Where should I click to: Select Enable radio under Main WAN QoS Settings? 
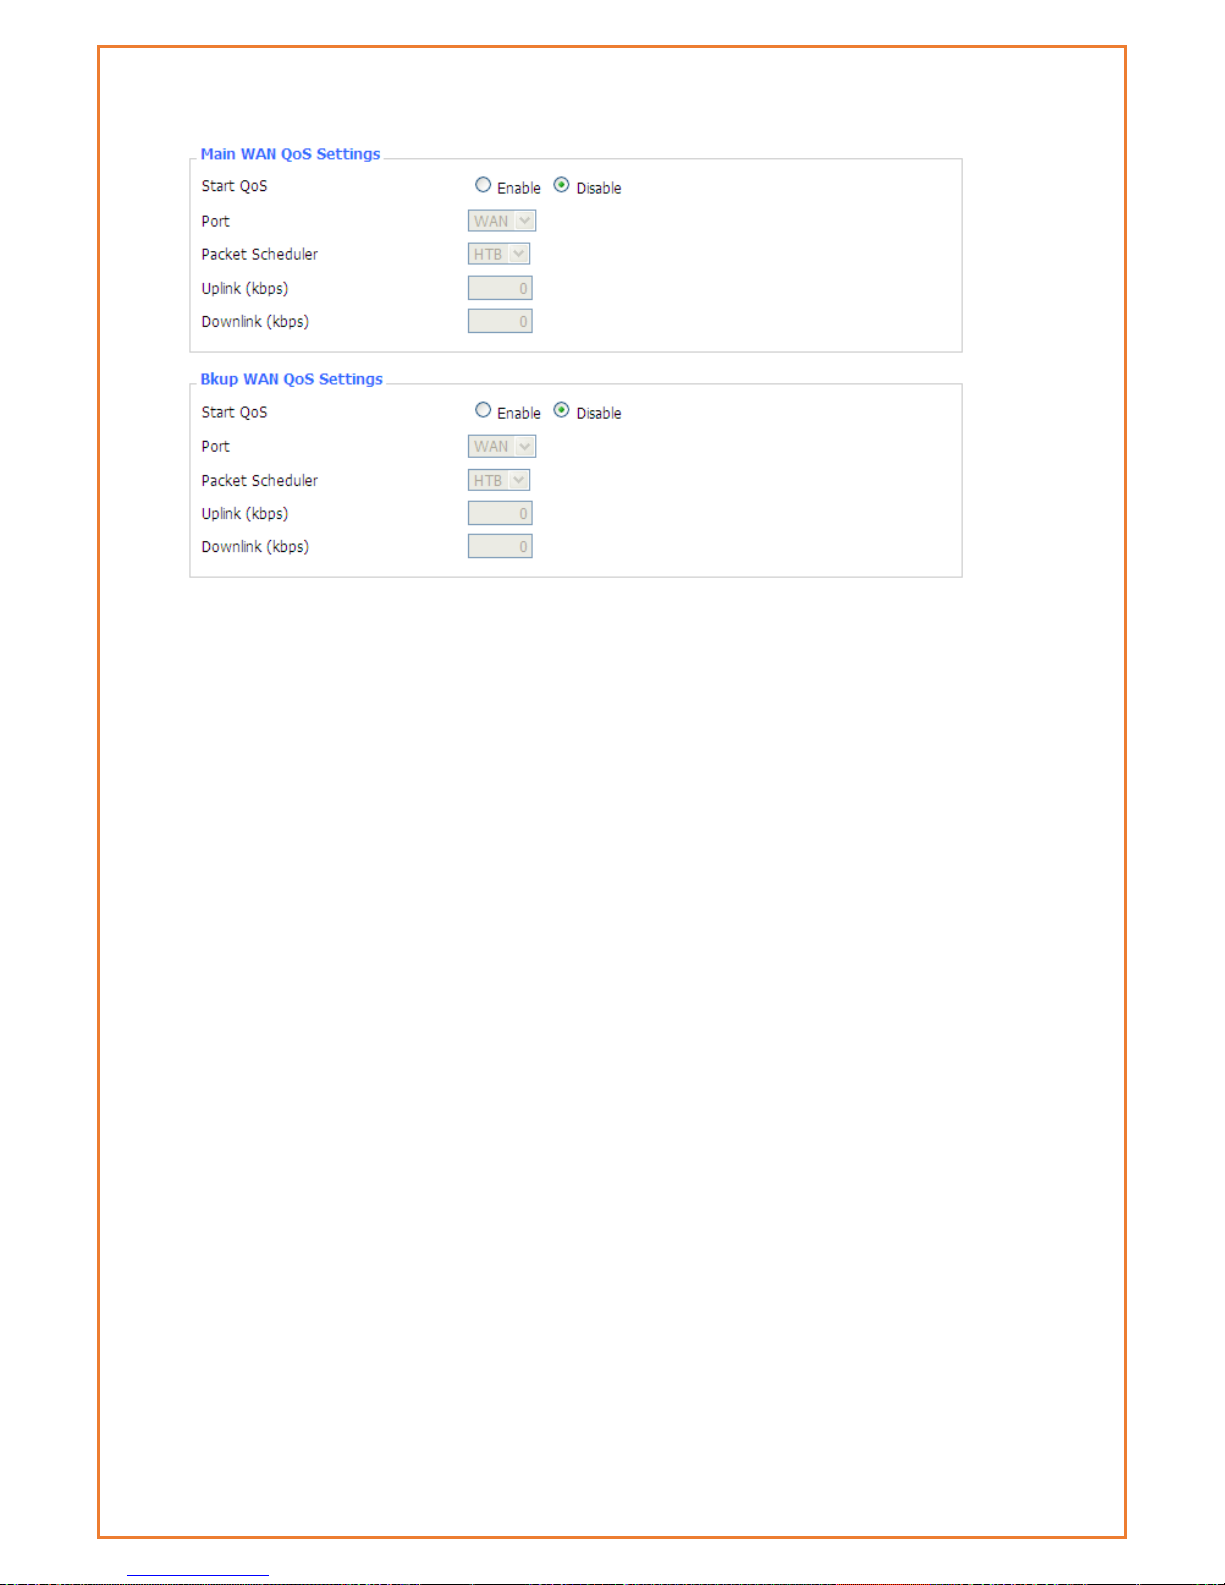pyautogui.click(x=483, y=185)
